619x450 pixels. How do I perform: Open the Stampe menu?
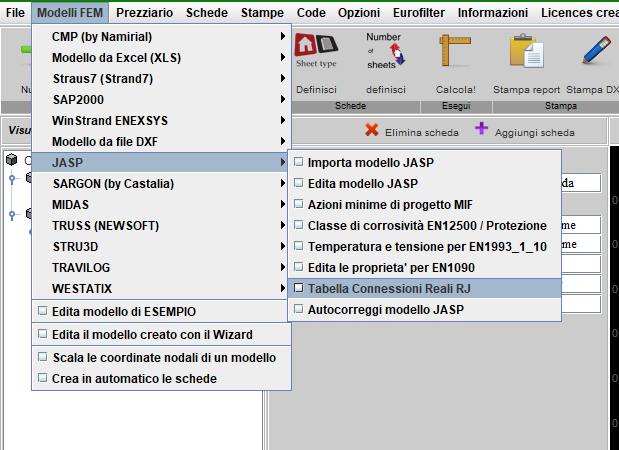(262, 13)
